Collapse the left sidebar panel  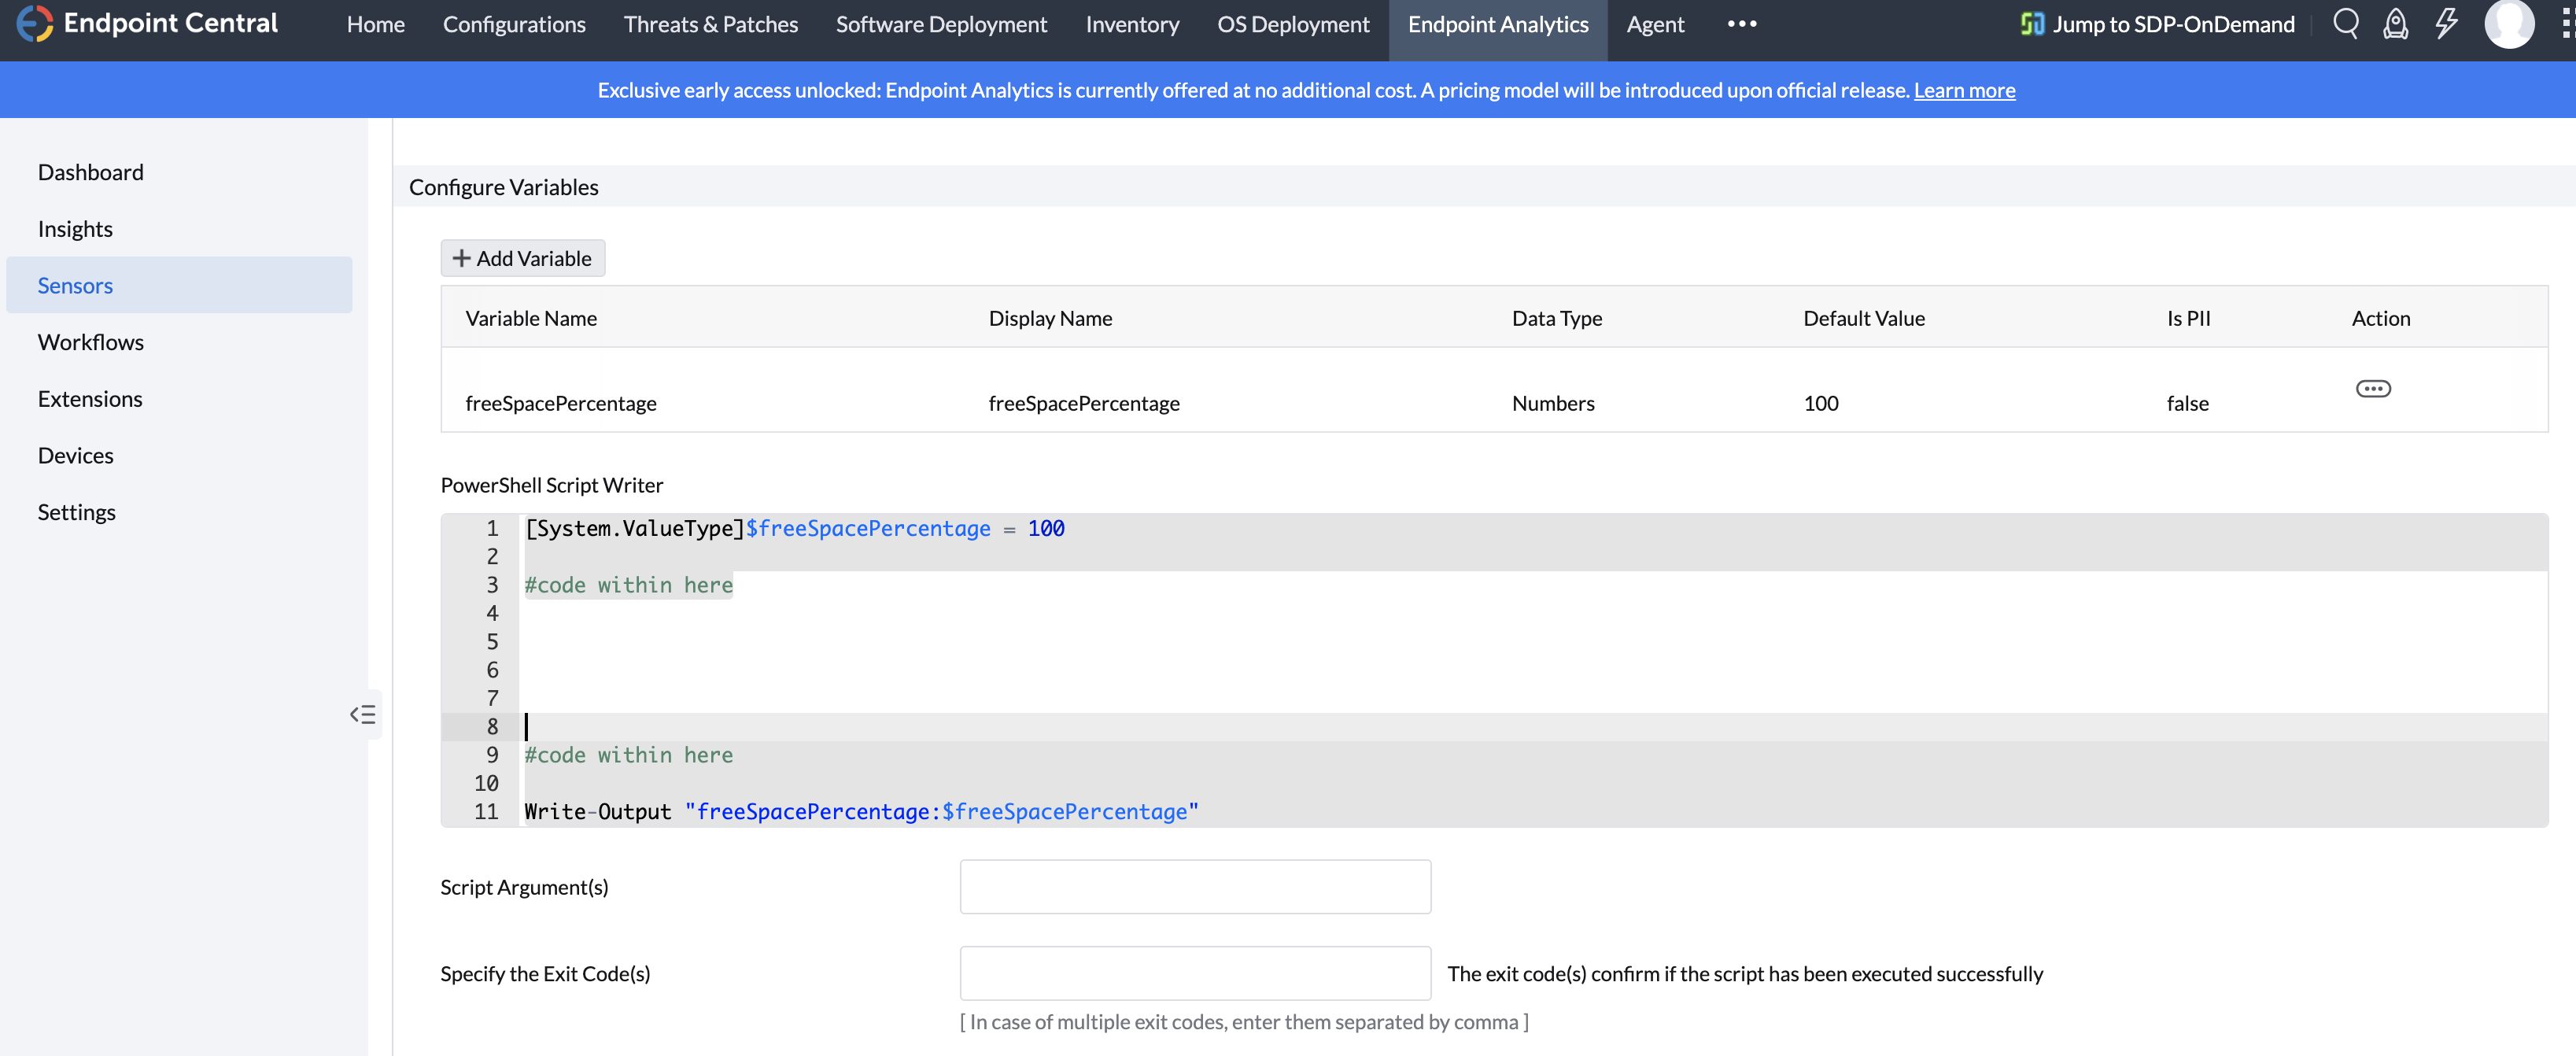coord(363,714)
